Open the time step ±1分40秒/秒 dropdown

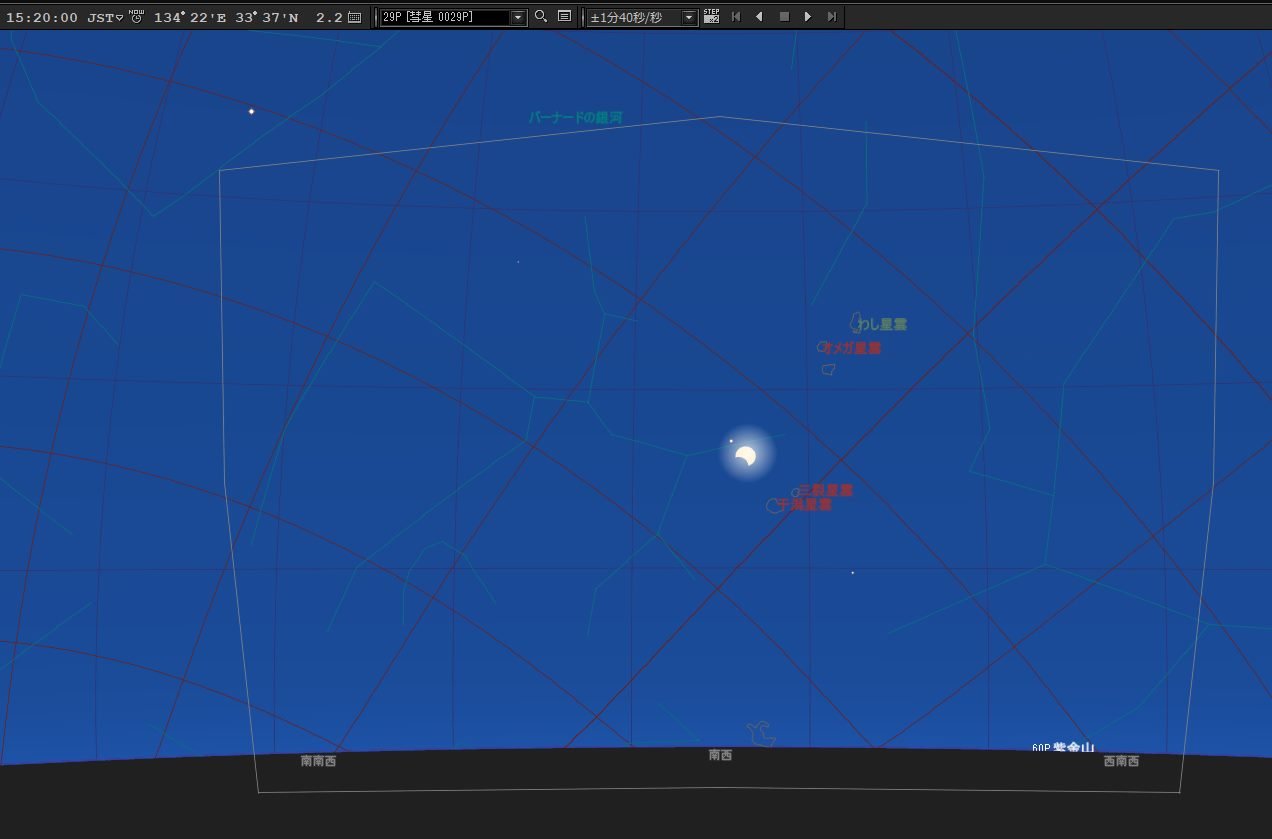[x=689, y=18]
